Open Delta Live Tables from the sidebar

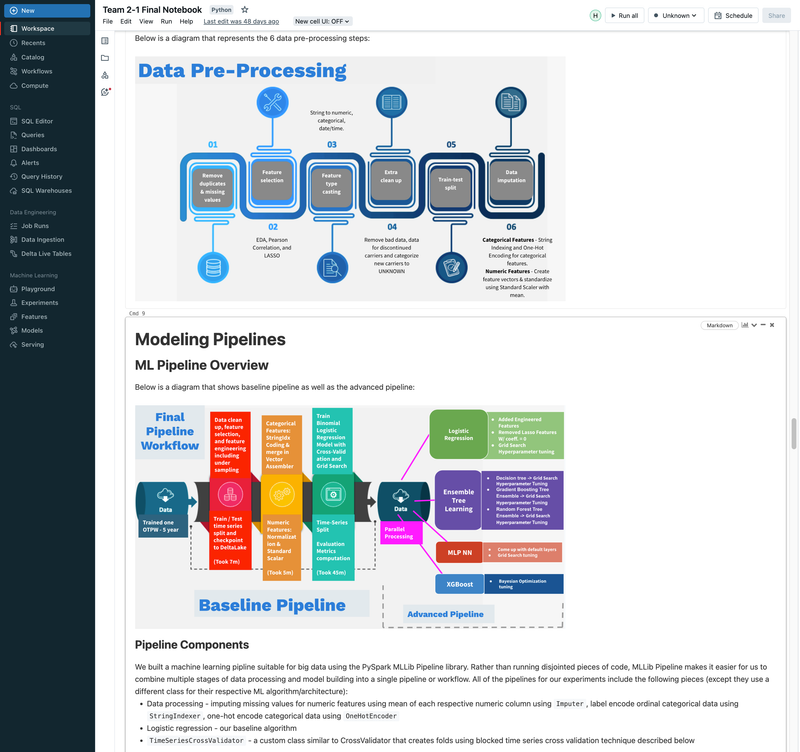(48, 253)
